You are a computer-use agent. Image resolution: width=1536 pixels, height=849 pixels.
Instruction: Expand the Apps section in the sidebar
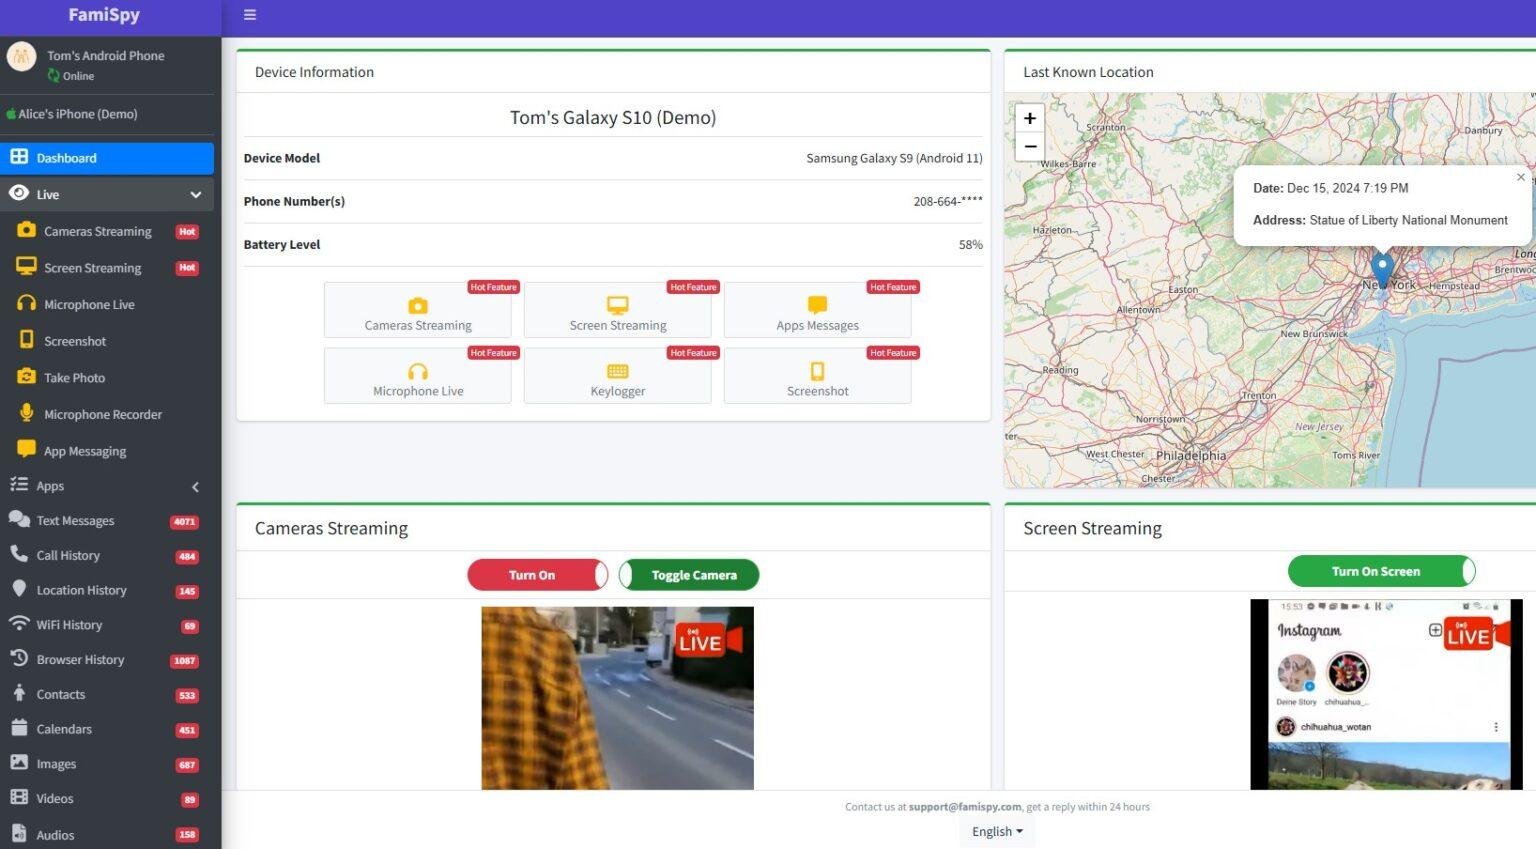click(195, 486)
